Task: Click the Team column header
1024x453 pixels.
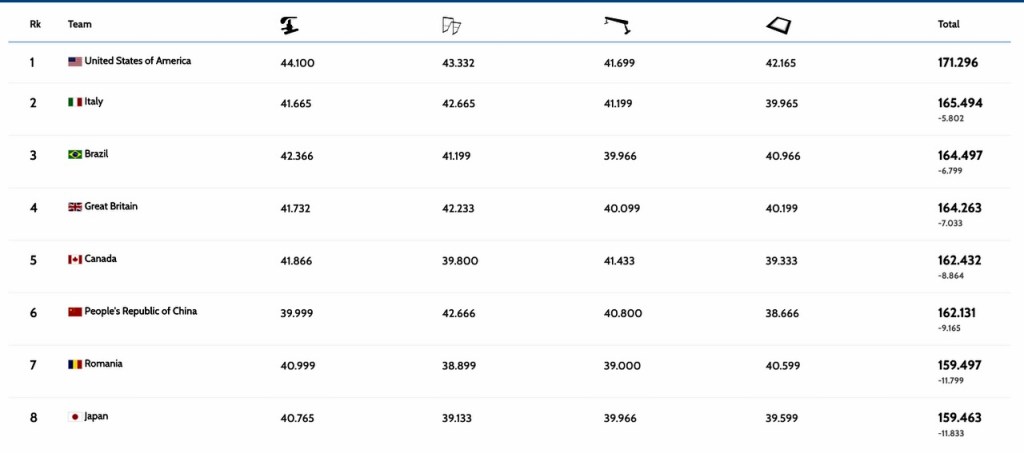Action: coord(79,24)
